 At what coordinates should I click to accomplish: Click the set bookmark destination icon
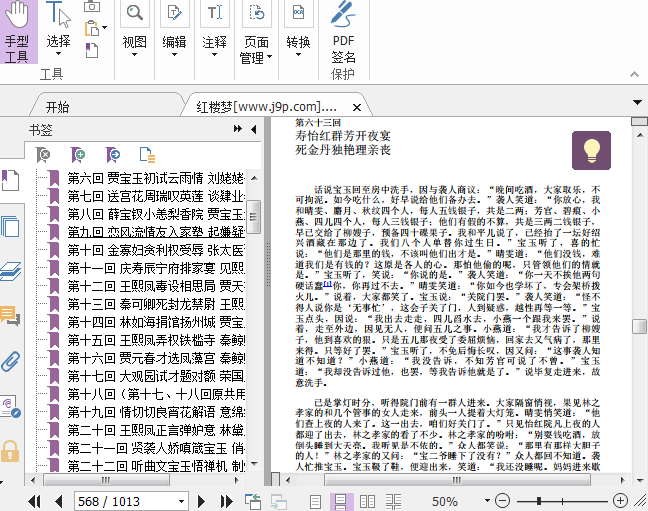point(112,155)
